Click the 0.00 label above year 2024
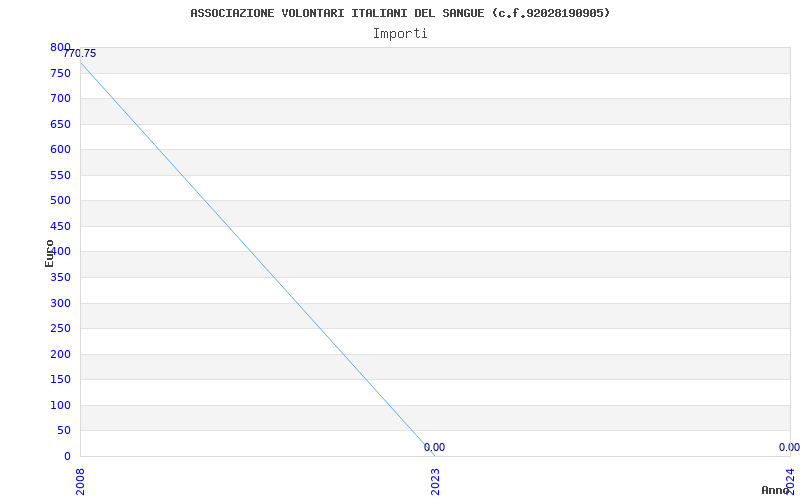 pyautogui.click(x=789, y=447)
